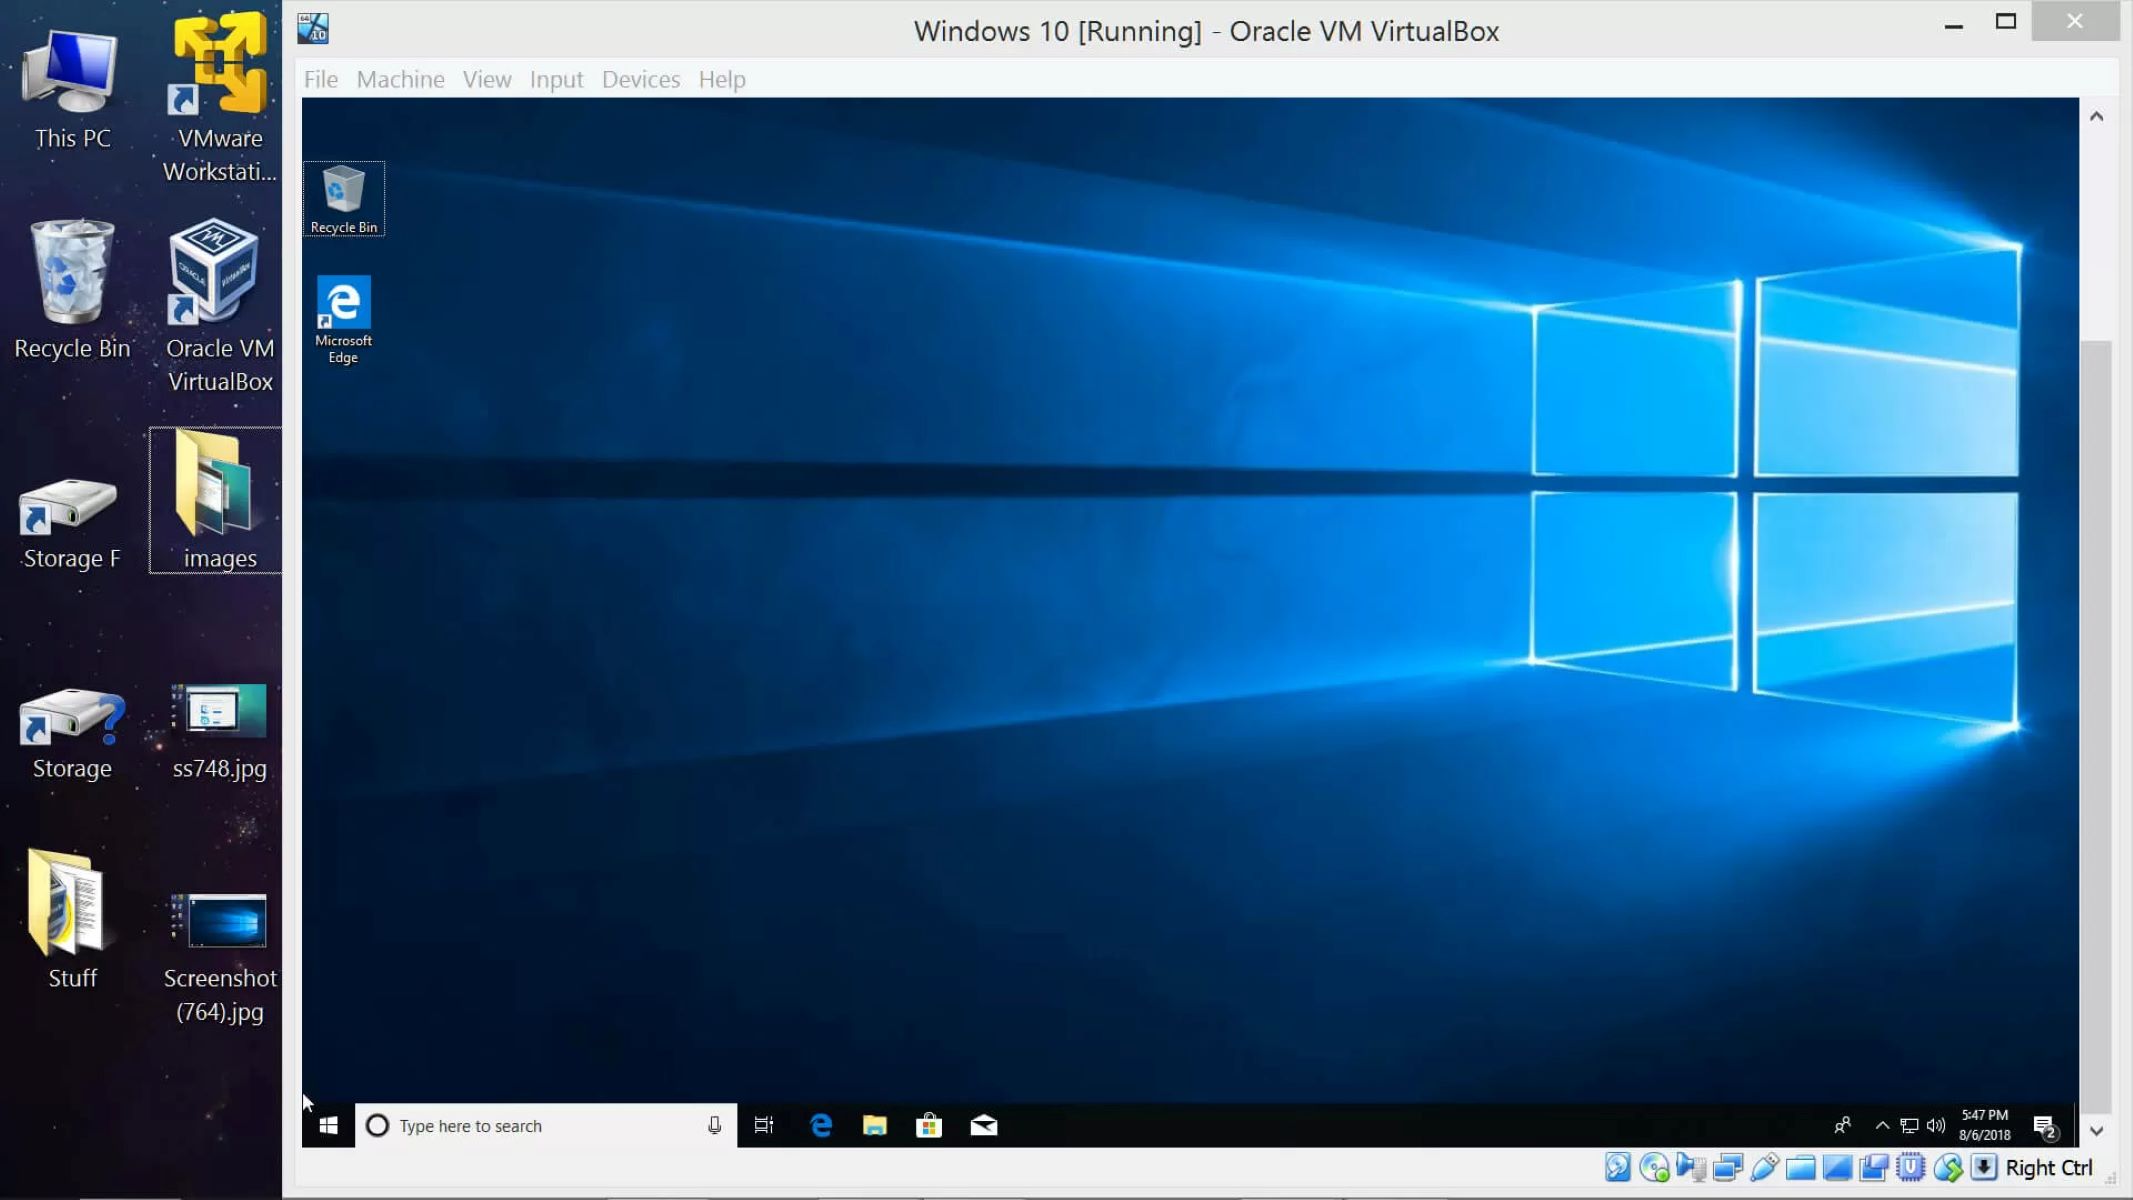
Task: Open the images folder
Action: 218,498
